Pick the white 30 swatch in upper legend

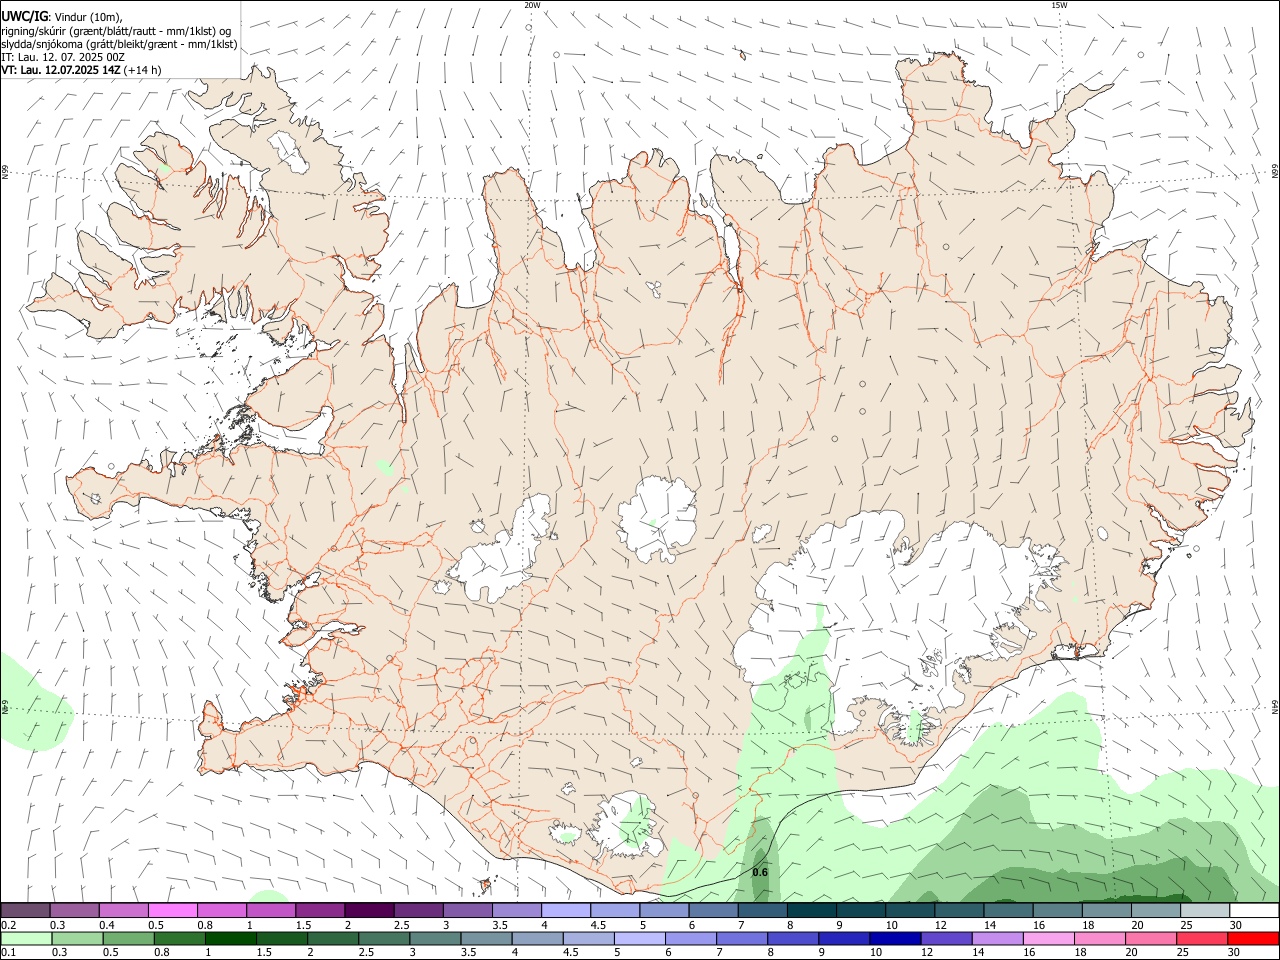1254,911
